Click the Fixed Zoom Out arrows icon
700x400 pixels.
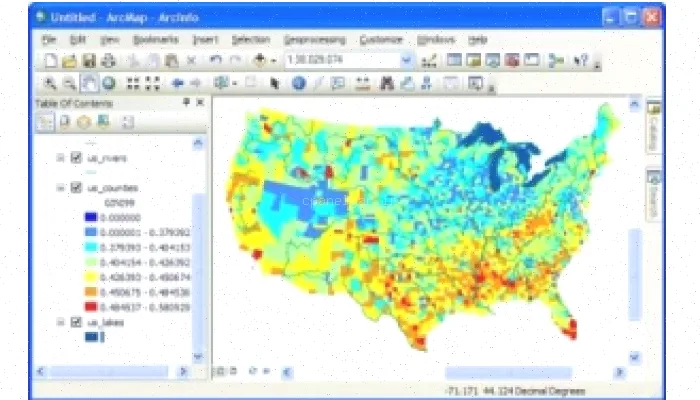pyautogui.click(x=152, y=83)
